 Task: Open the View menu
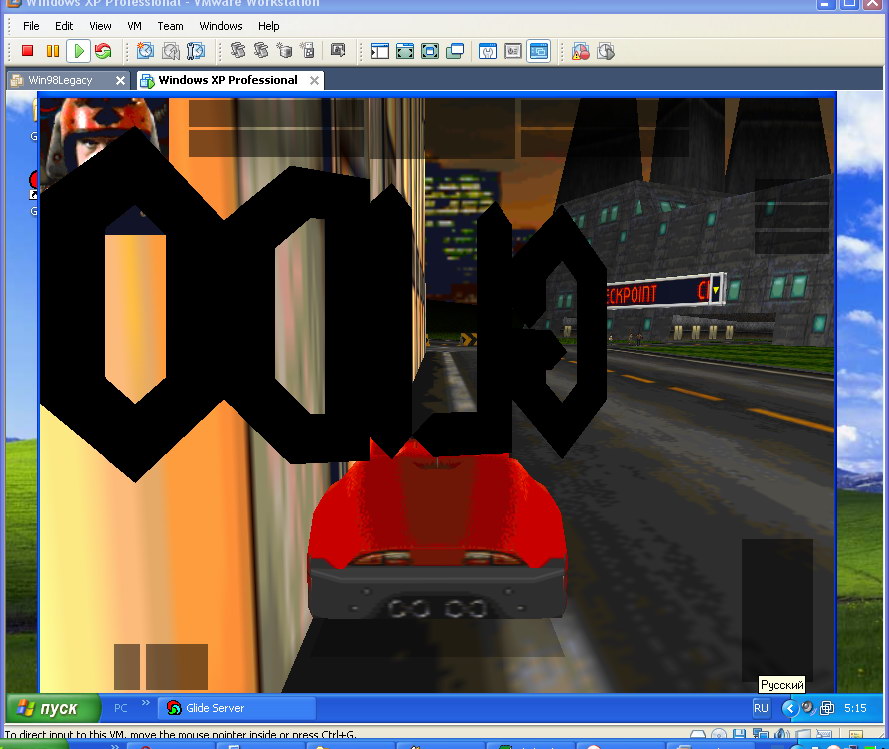click(100, 26)
